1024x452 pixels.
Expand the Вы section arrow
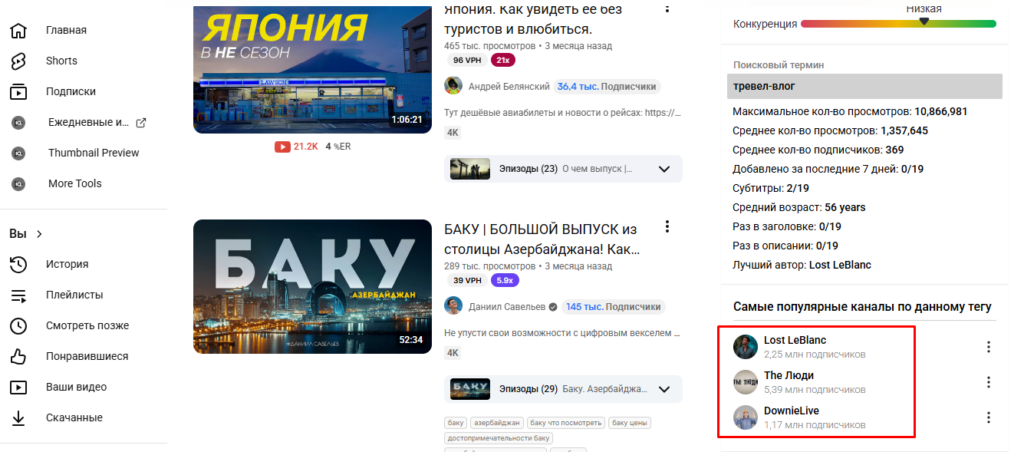click(x=39, y=234)
